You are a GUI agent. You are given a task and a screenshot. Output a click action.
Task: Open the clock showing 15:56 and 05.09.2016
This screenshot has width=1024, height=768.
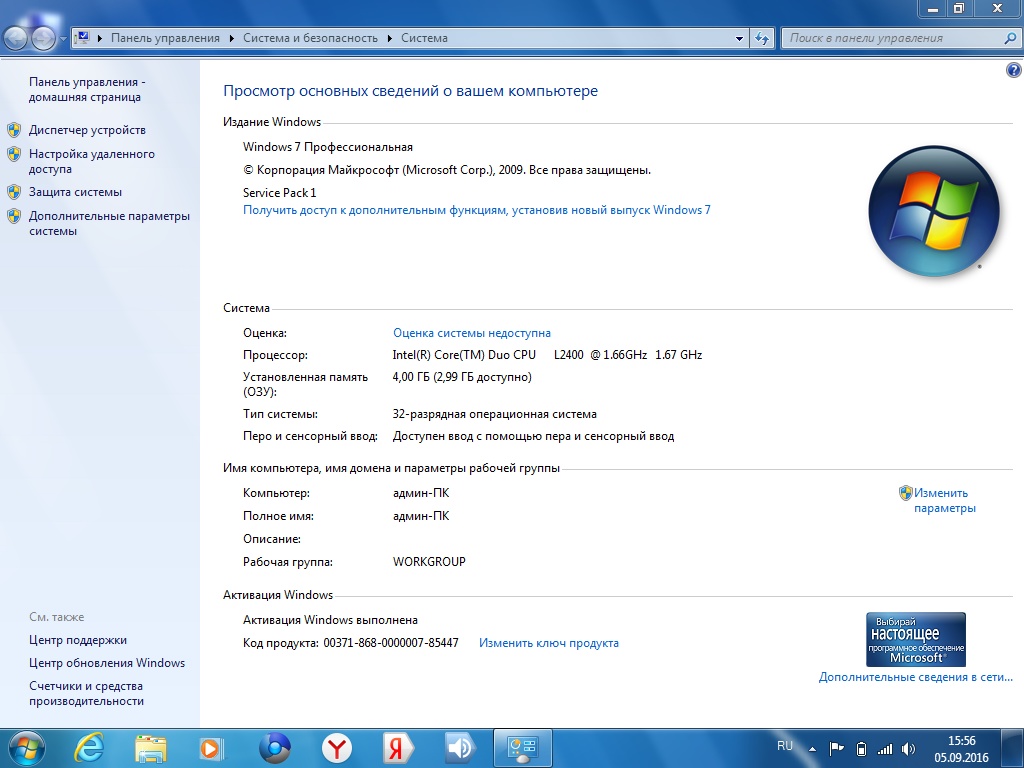961,749
